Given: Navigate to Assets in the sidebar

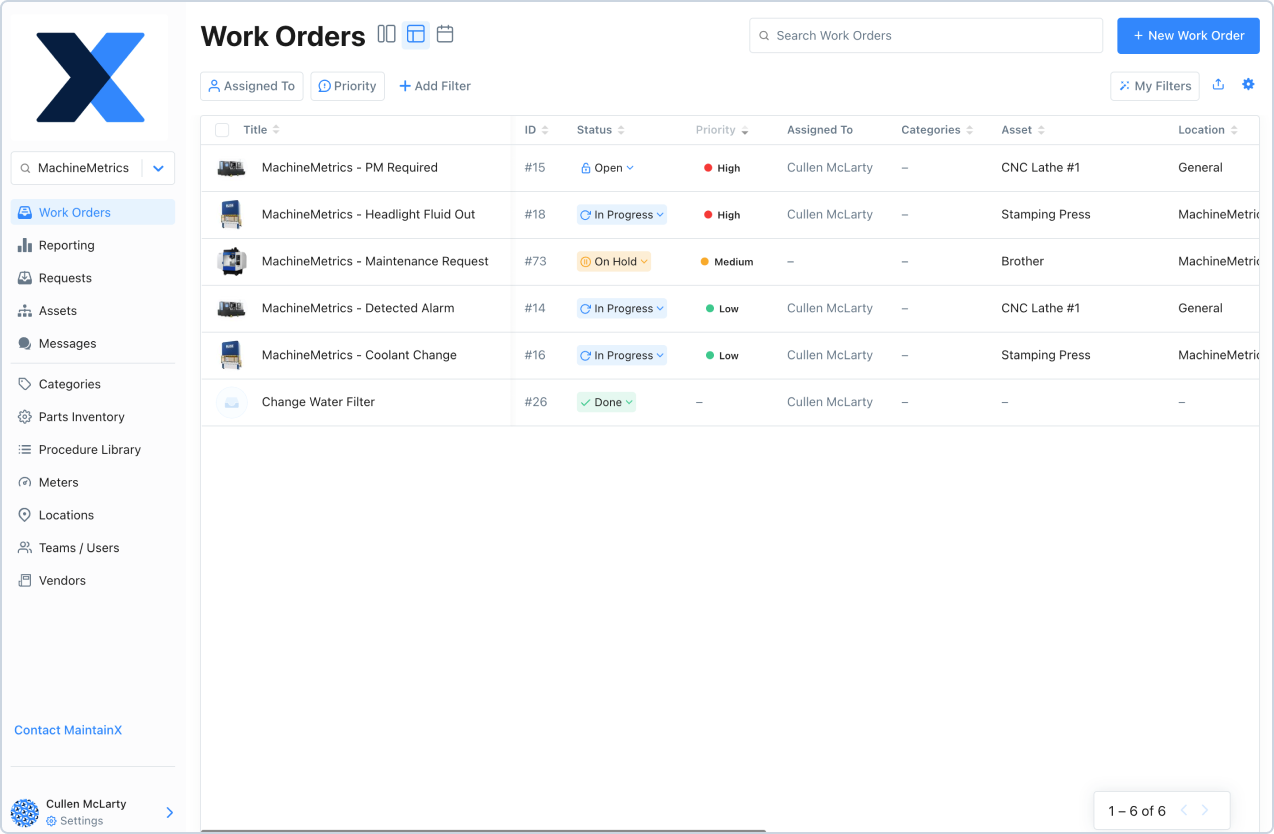Looking at the screenshot, I should [93, 311].
